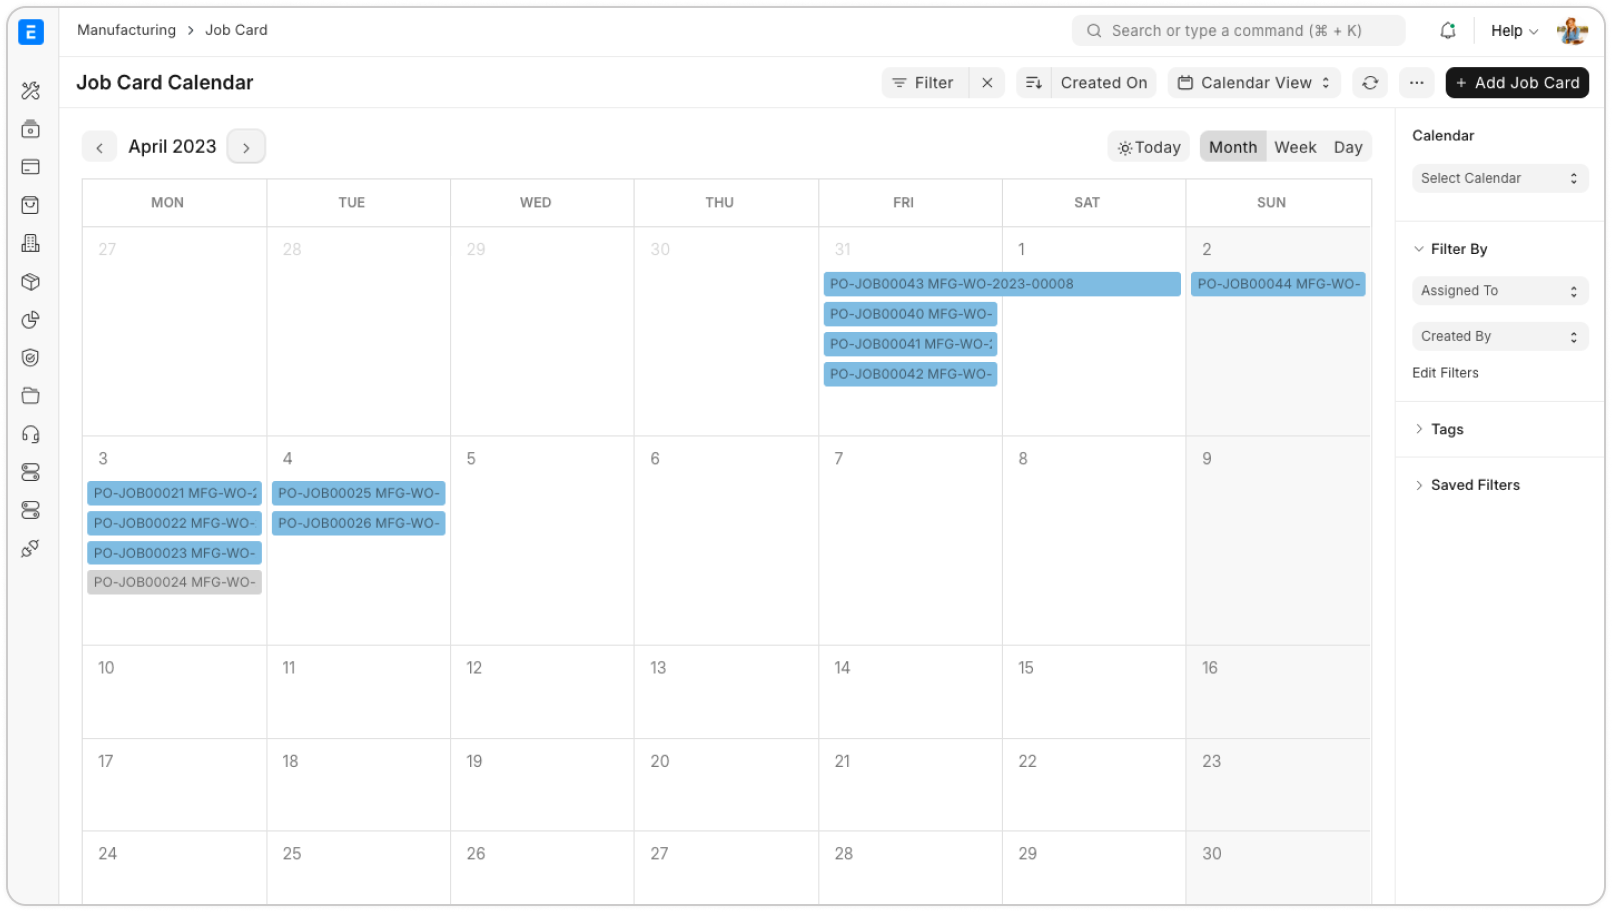The image size is (1612, 912).
Task: Switch calendar to Month view
Action: pos(1233,147)
